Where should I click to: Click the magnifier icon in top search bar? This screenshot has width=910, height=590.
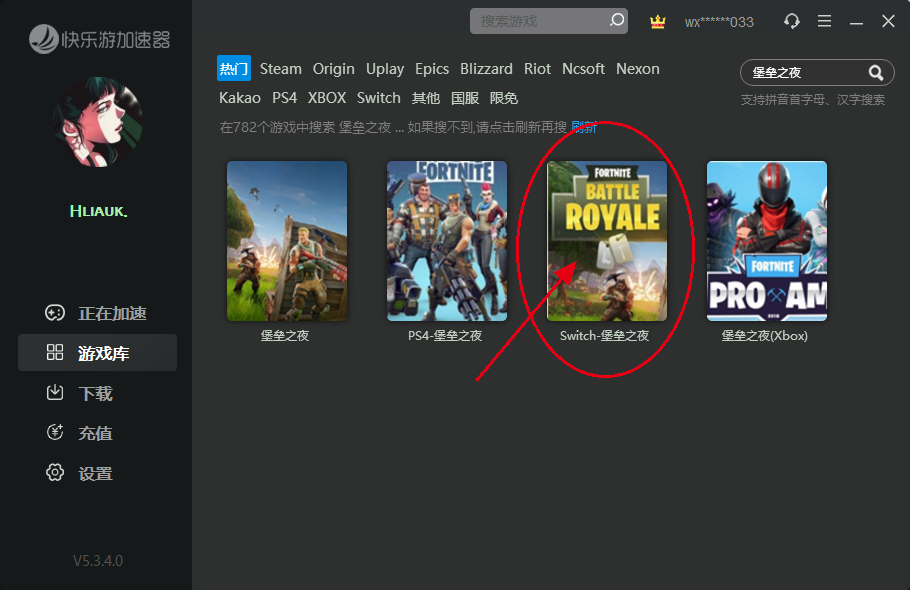(x=617, y=20)
